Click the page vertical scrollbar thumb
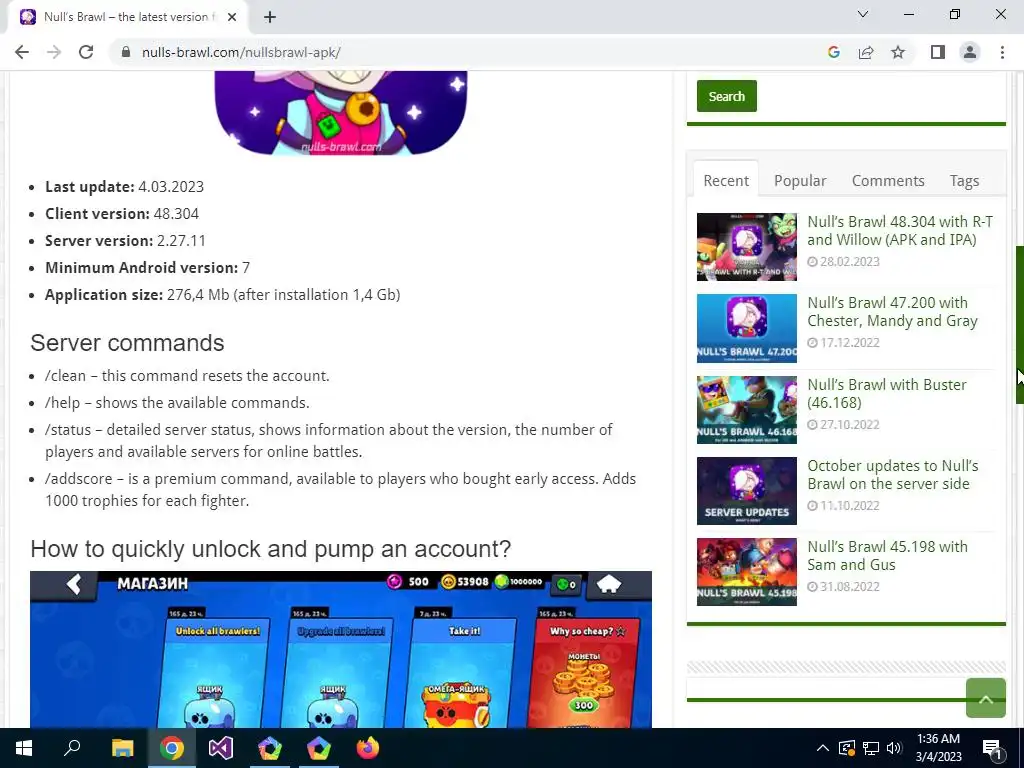1024x768 pixels. [1019, 325]
